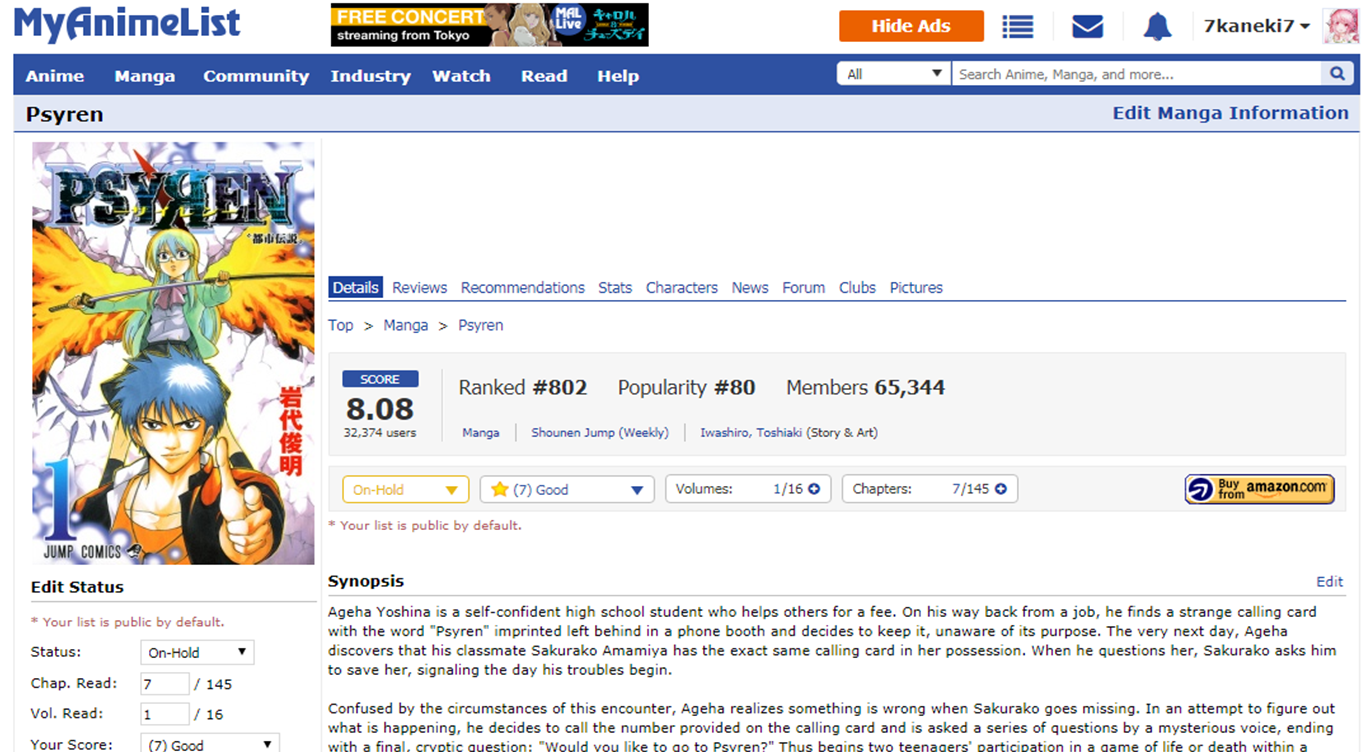Switch to the Characters tab
1371x752 pixels.
click(681, 288)
